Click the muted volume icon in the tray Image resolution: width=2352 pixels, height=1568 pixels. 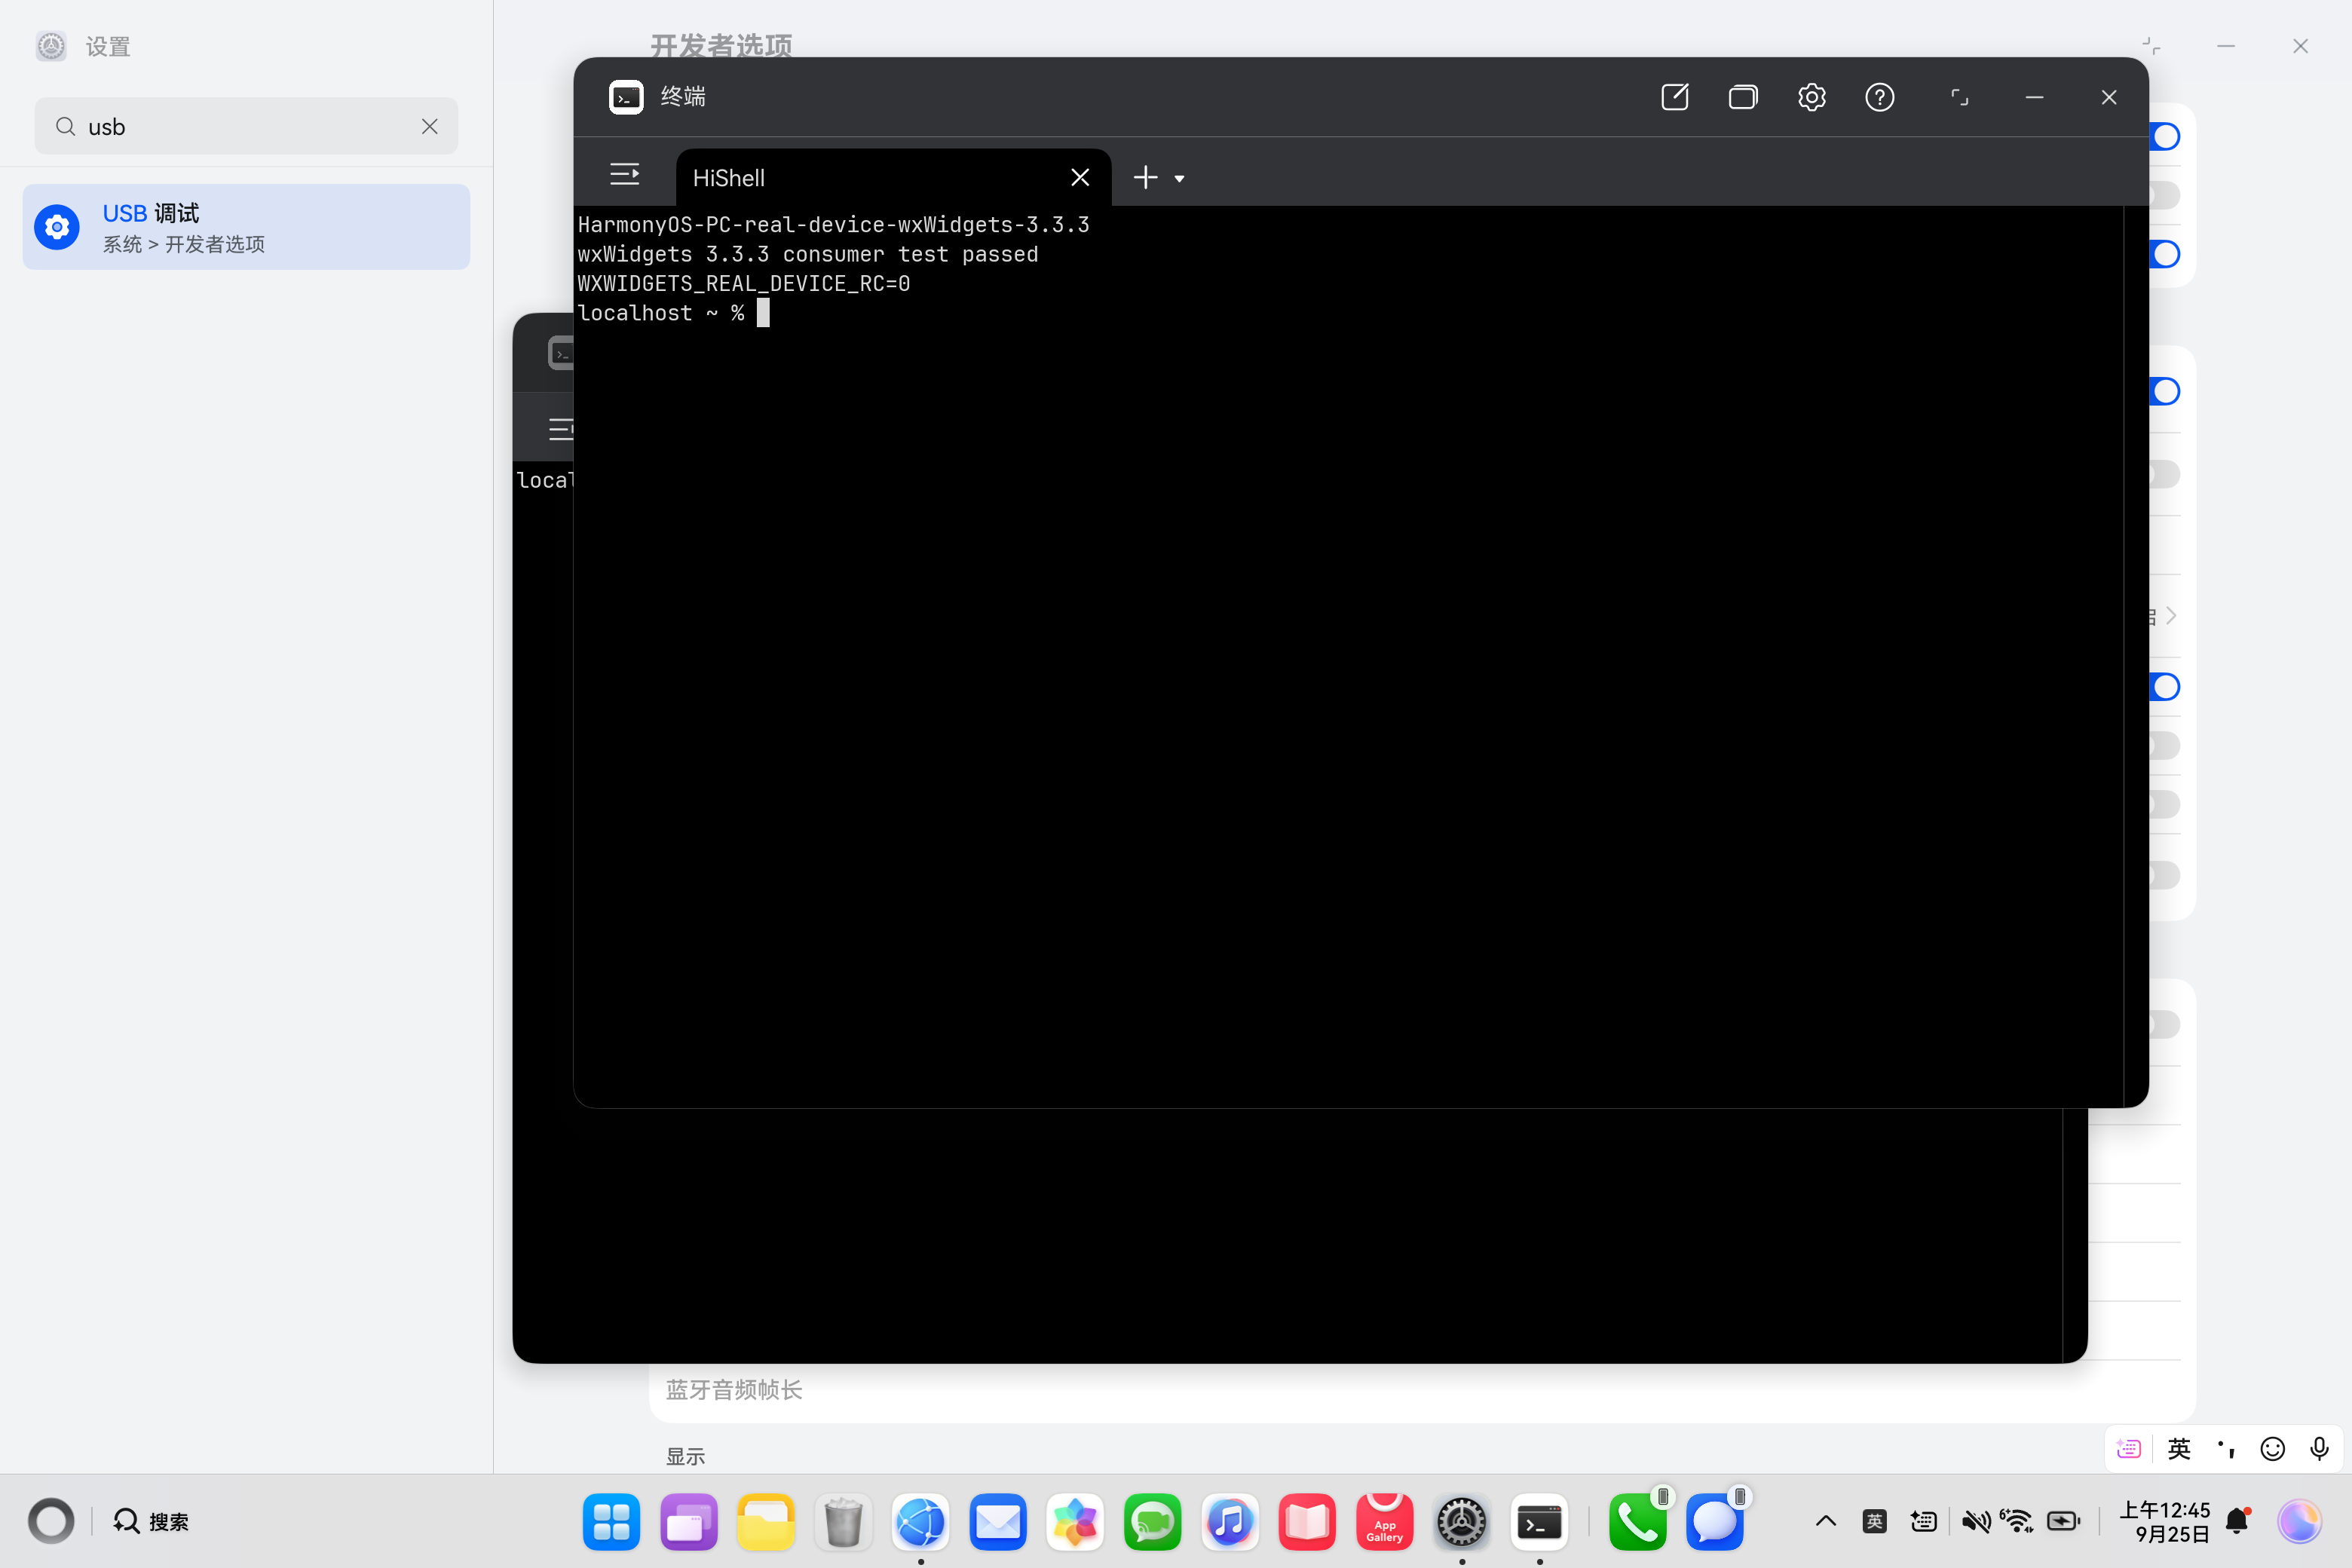[x=1976, y=1521]
